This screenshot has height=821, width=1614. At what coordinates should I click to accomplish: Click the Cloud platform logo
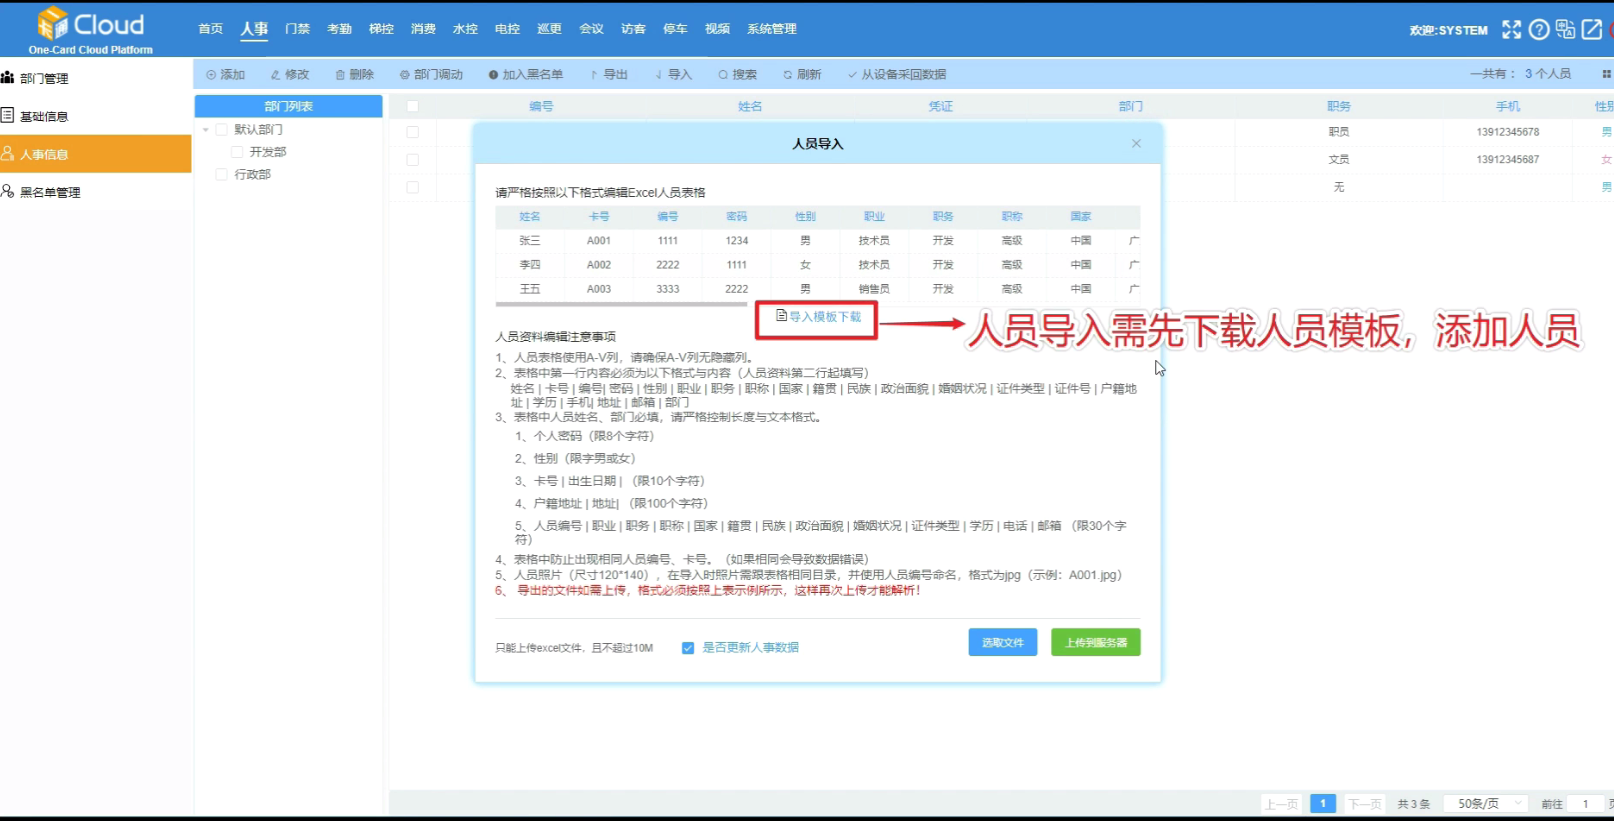[91, 29]
